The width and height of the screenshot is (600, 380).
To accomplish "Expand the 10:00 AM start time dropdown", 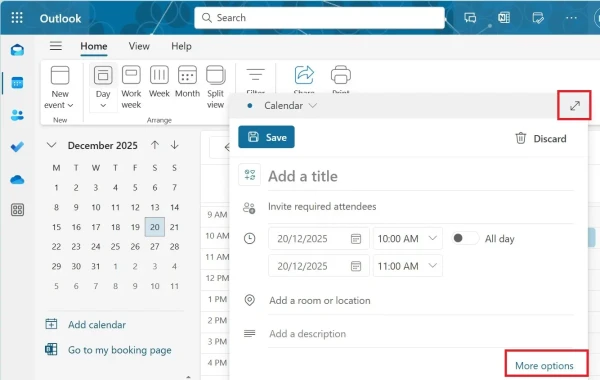I will pos(432,238).
